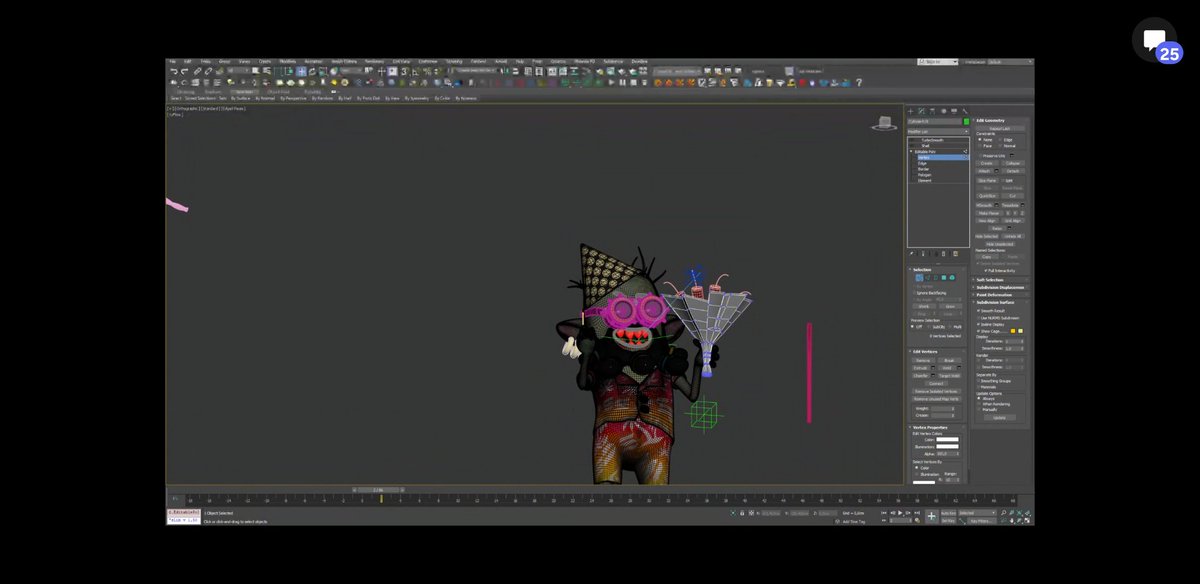Viewport: 1200px width, 584px height.
Task: Click the Element sub-object icon in the Selection rollout
Action: tap(952, 277)
